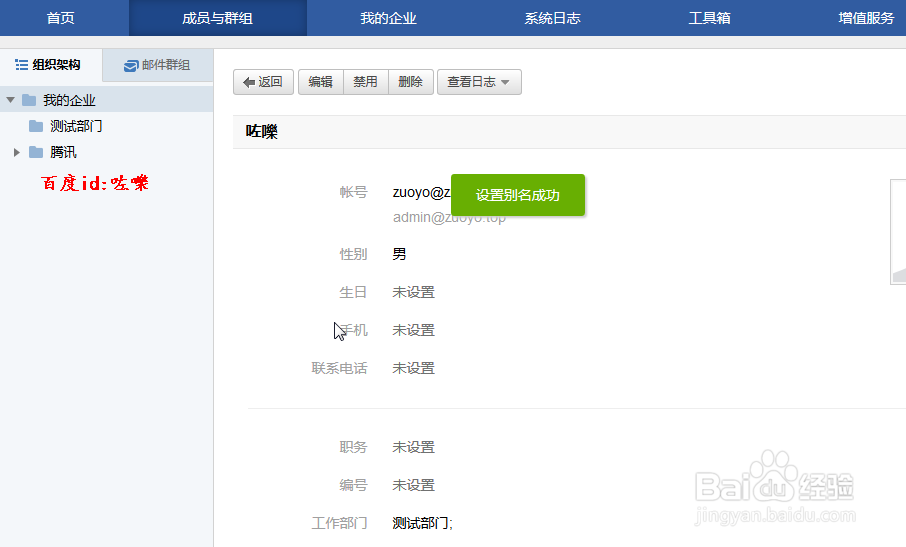Click the 手机 未设置 value
The width and height of the screenshot is (906, 547).
pos(414,330)
